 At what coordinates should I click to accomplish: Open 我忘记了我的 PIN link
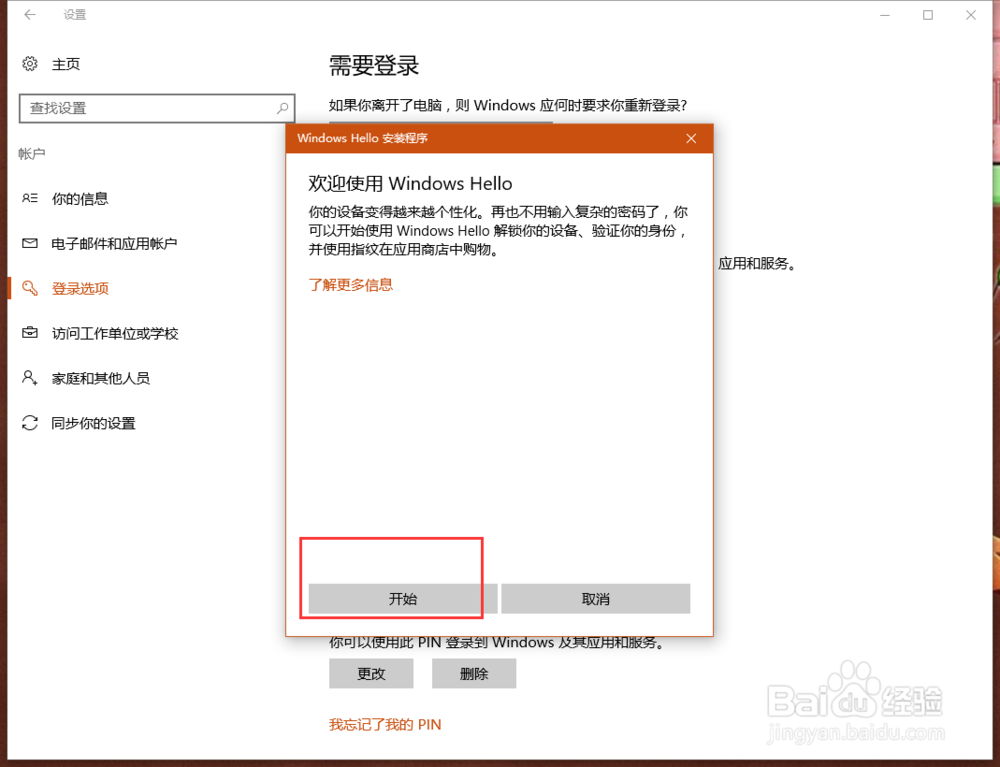pyautogui.click(x=385, y=725)
